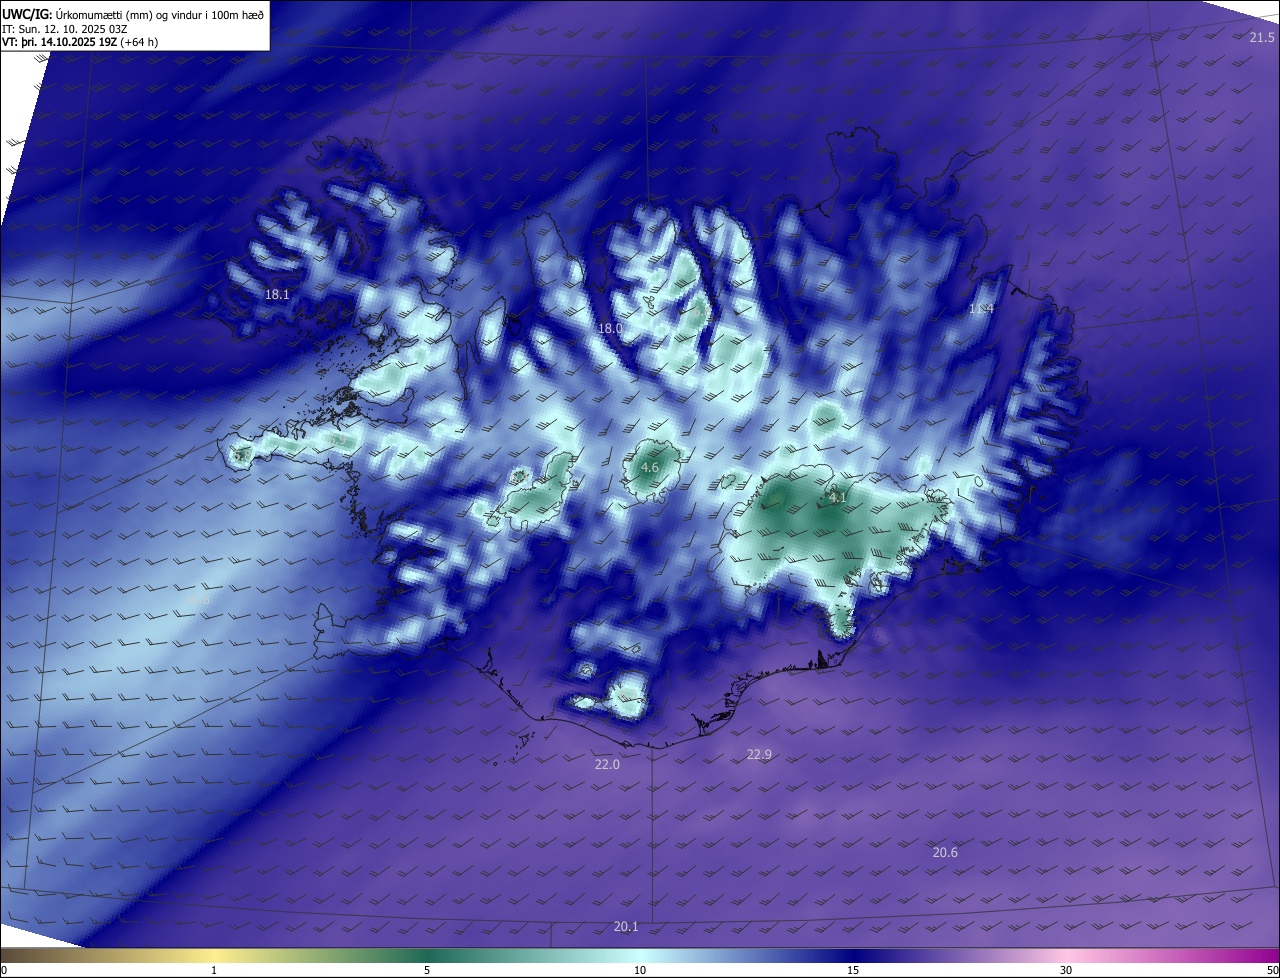Click the 20.1 value at the map's bottom edge
Image resolution: width=1280 pixels, height=978 pixels.
(x=626, y=926)
